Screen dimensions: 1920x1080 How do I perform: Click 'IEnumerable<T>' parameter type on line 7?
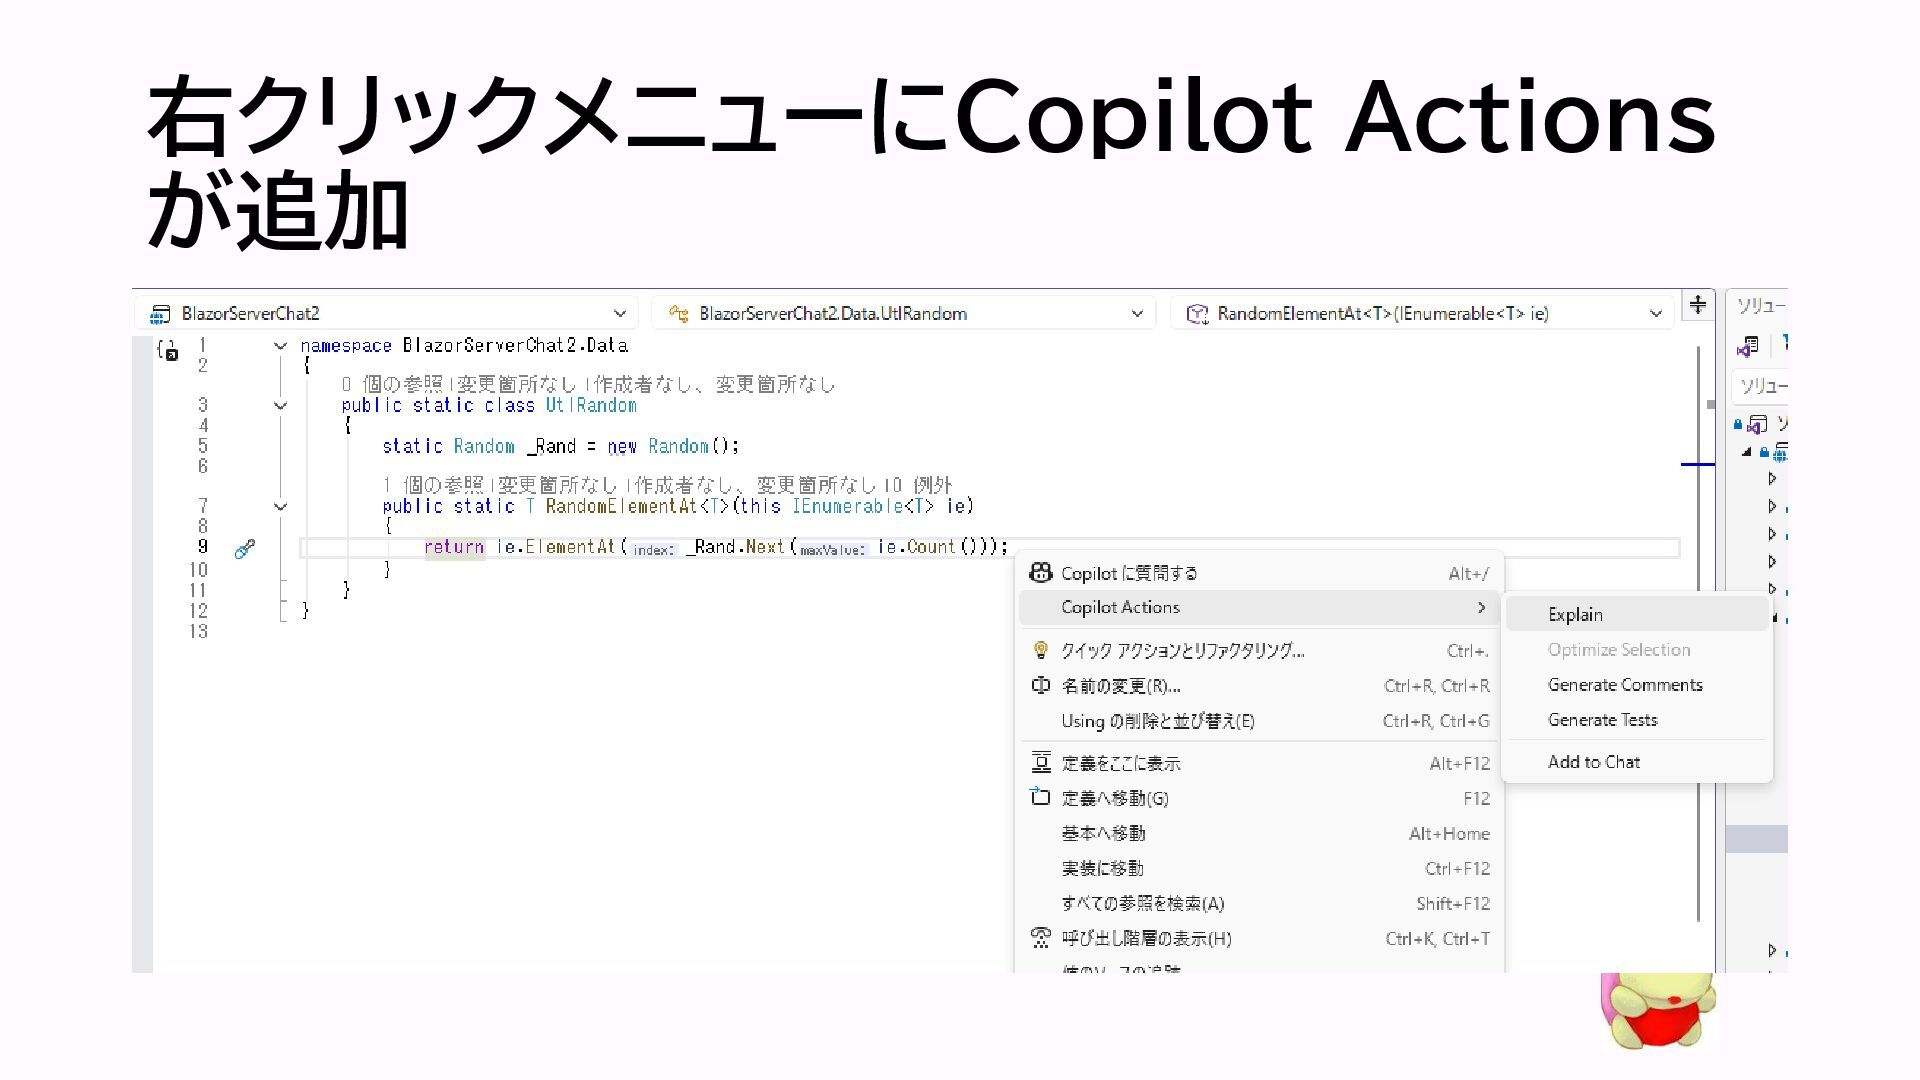coord(863,506)
